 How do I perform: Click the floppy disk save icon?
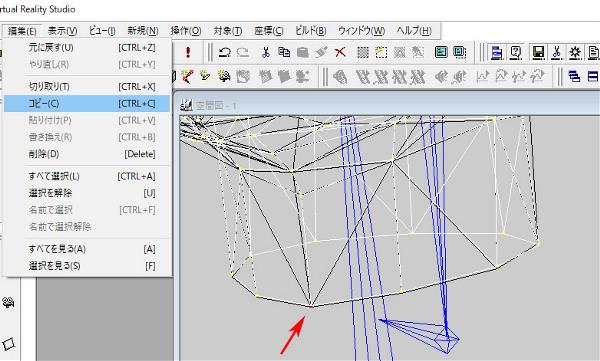(x=538, y=52)
